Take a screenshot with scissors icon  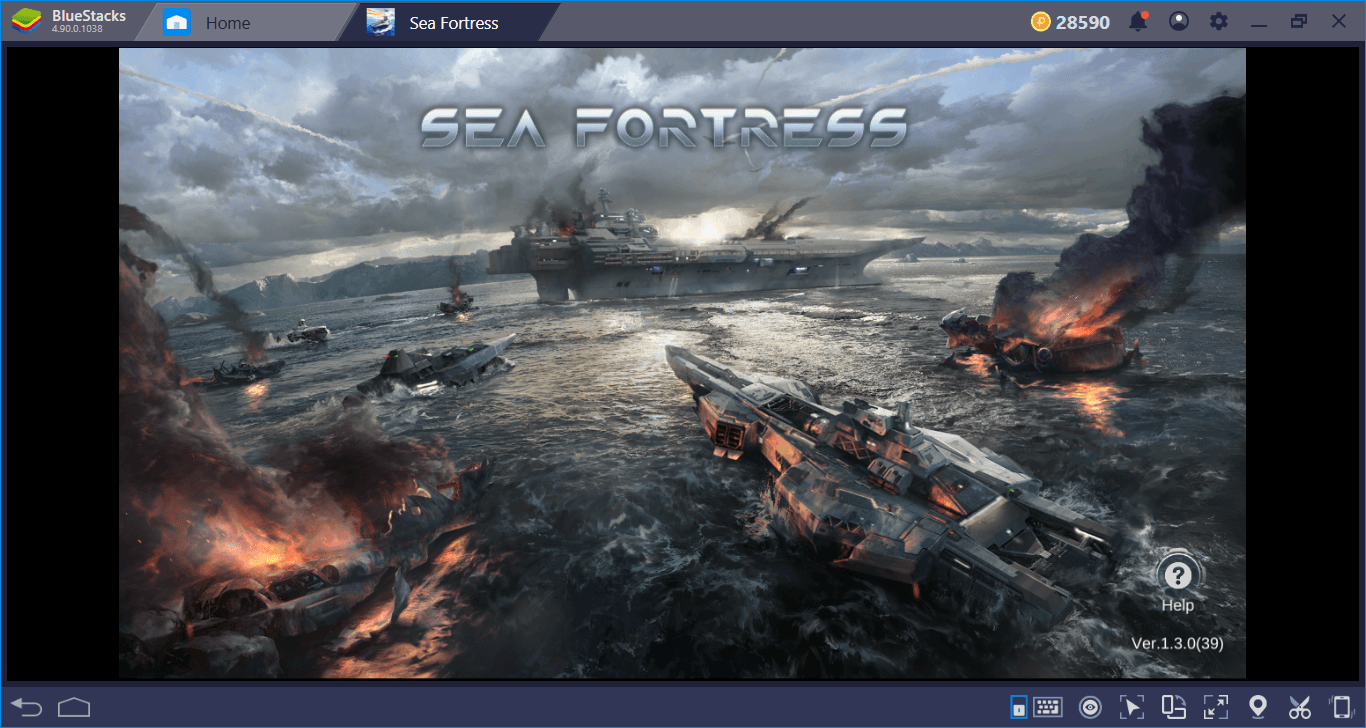pyautogui.click(x=1299, y=707)
